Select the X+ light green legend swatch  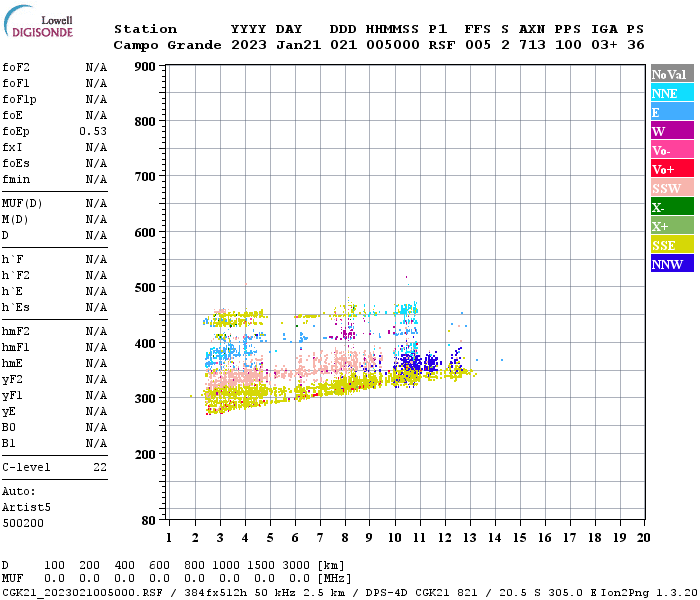[x=672, y=226]
